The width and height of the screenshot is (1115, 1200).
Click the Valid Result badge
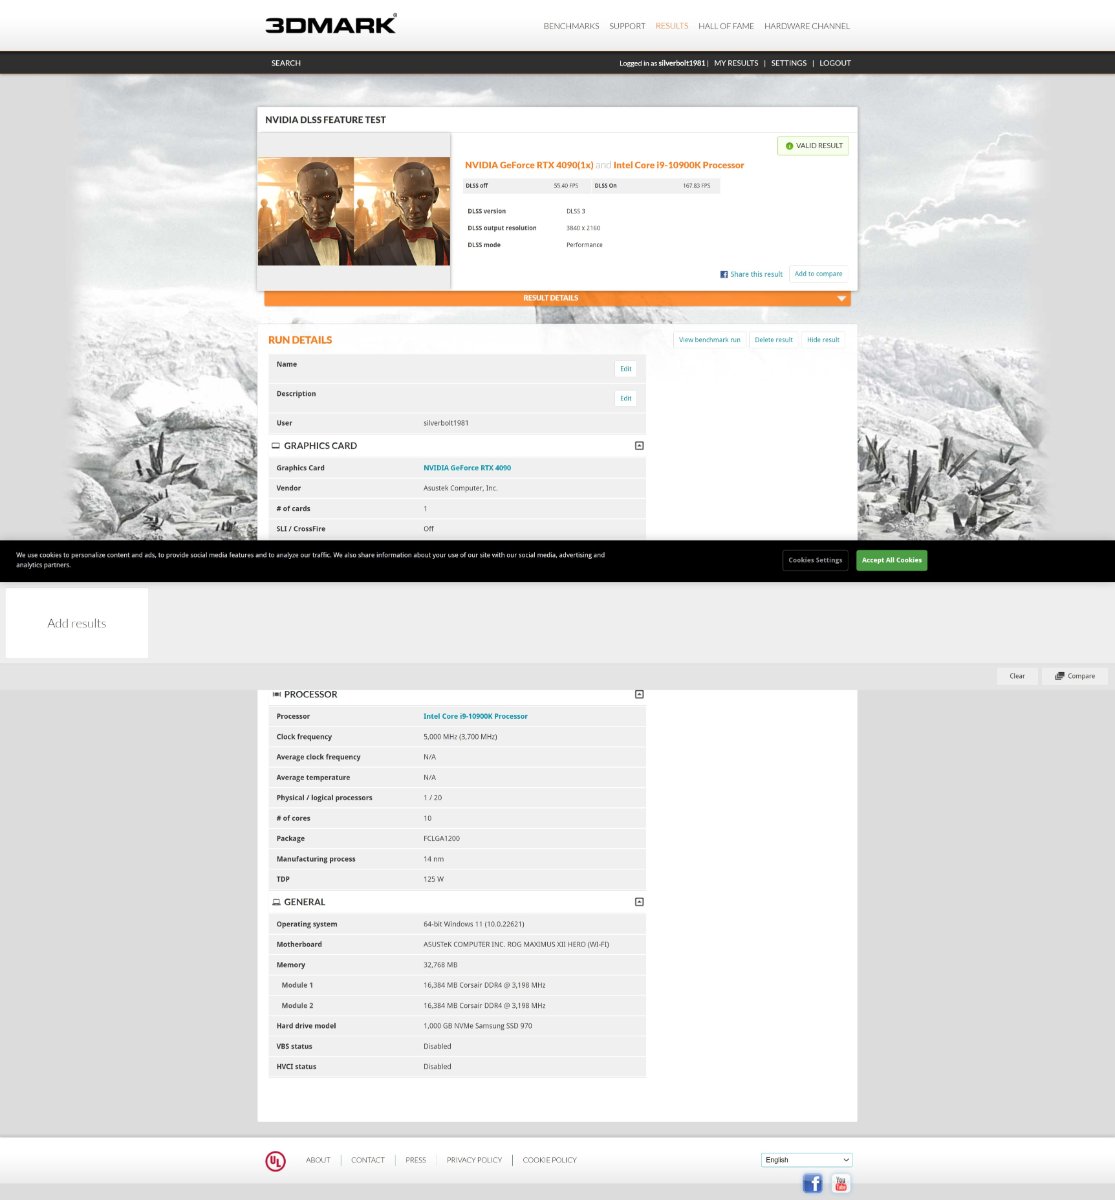813,146
